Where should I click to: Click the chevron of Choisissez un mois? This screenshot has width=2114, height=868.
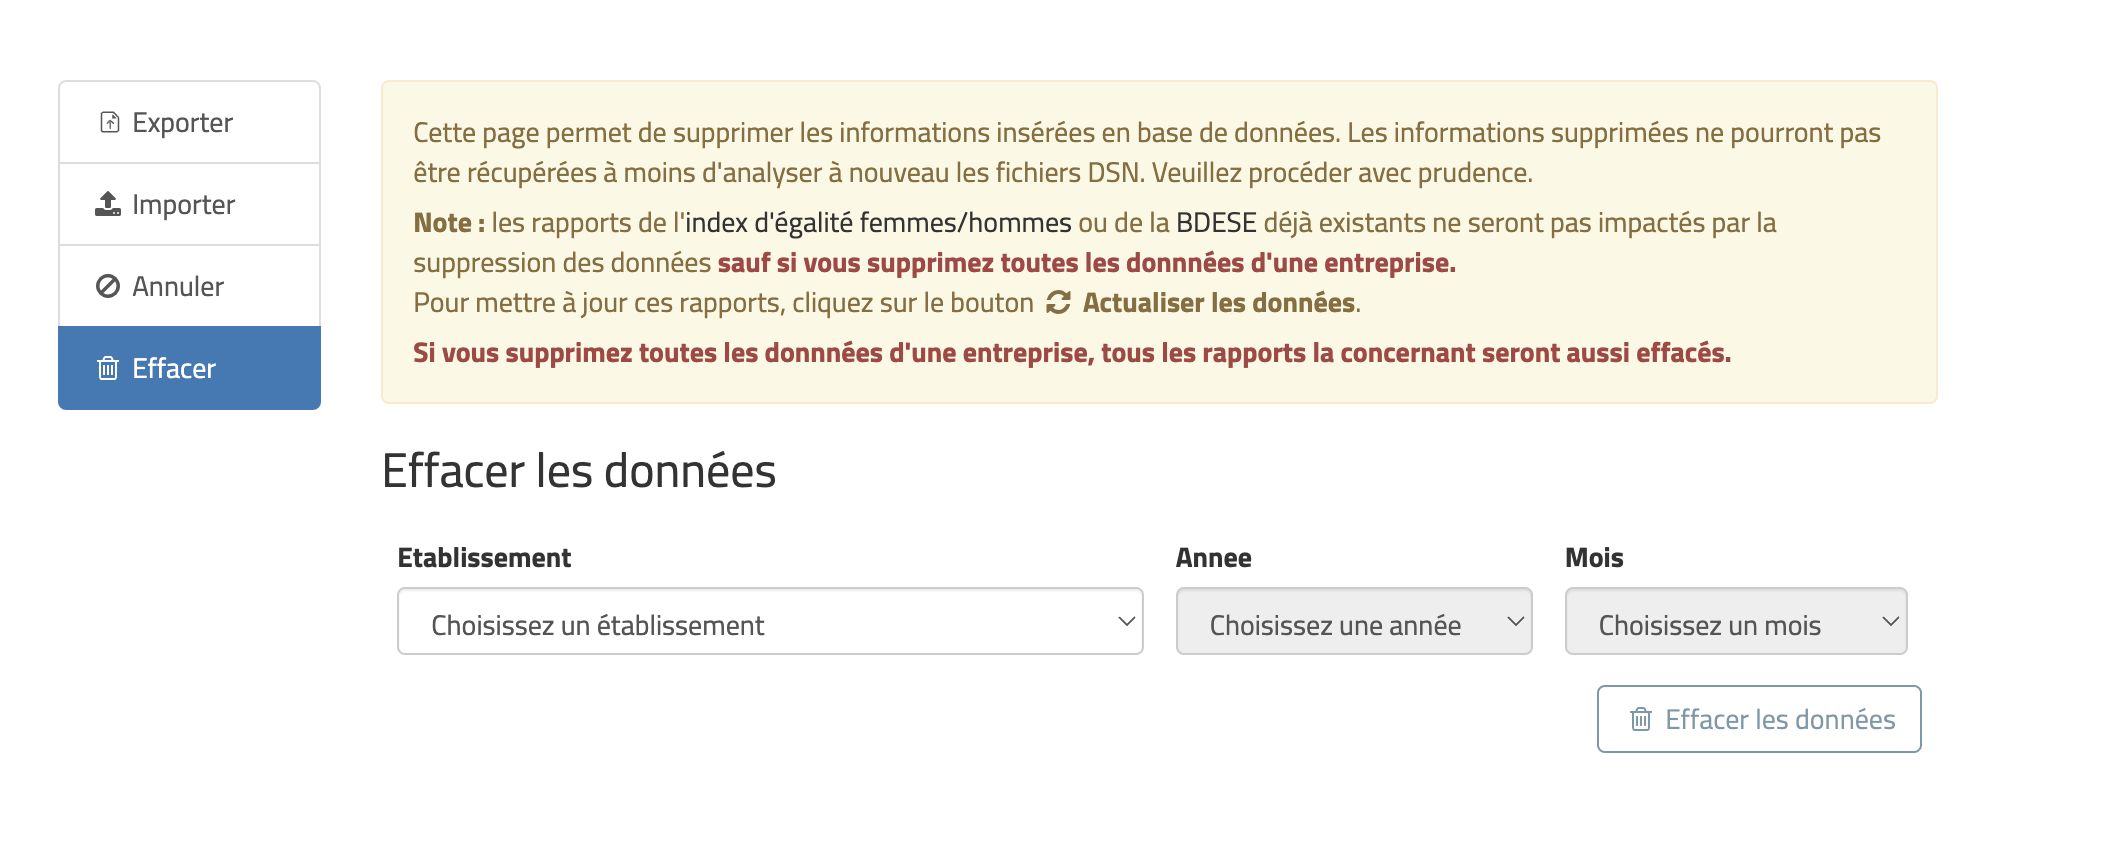coord(1890,621)
